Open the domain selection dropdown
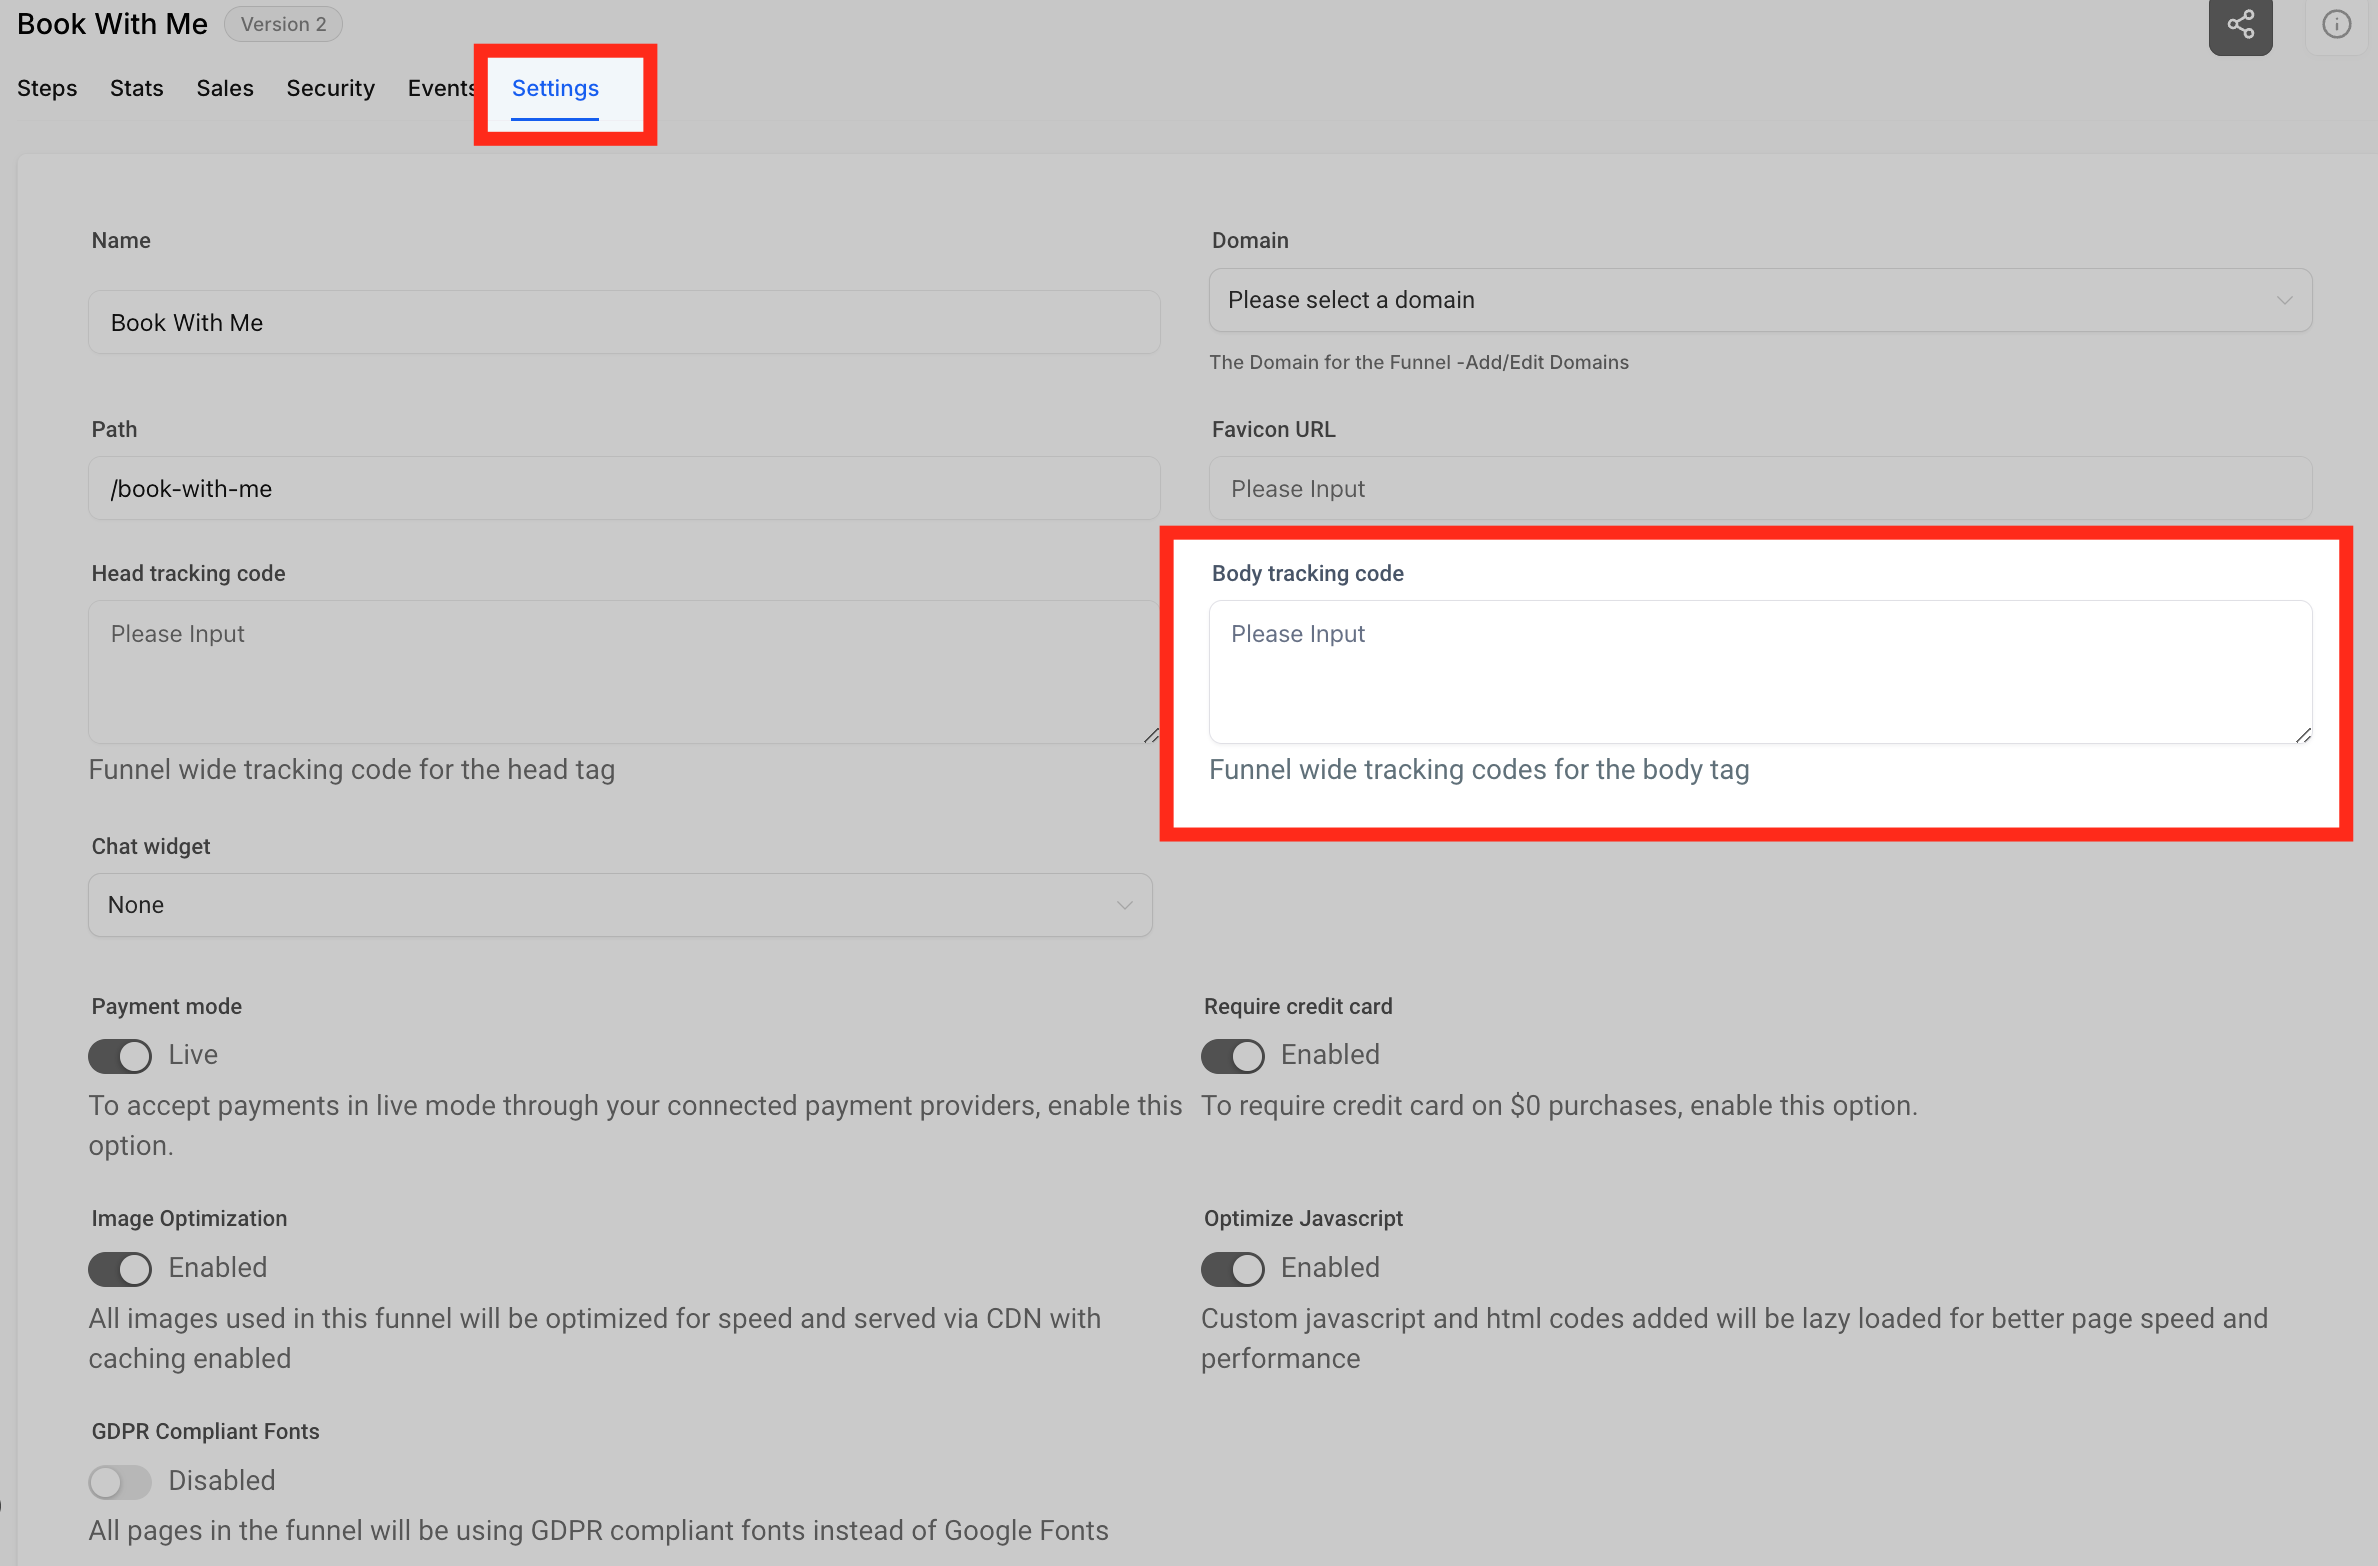Screen dimensions: 2378x1566 tap(1760, 300)
